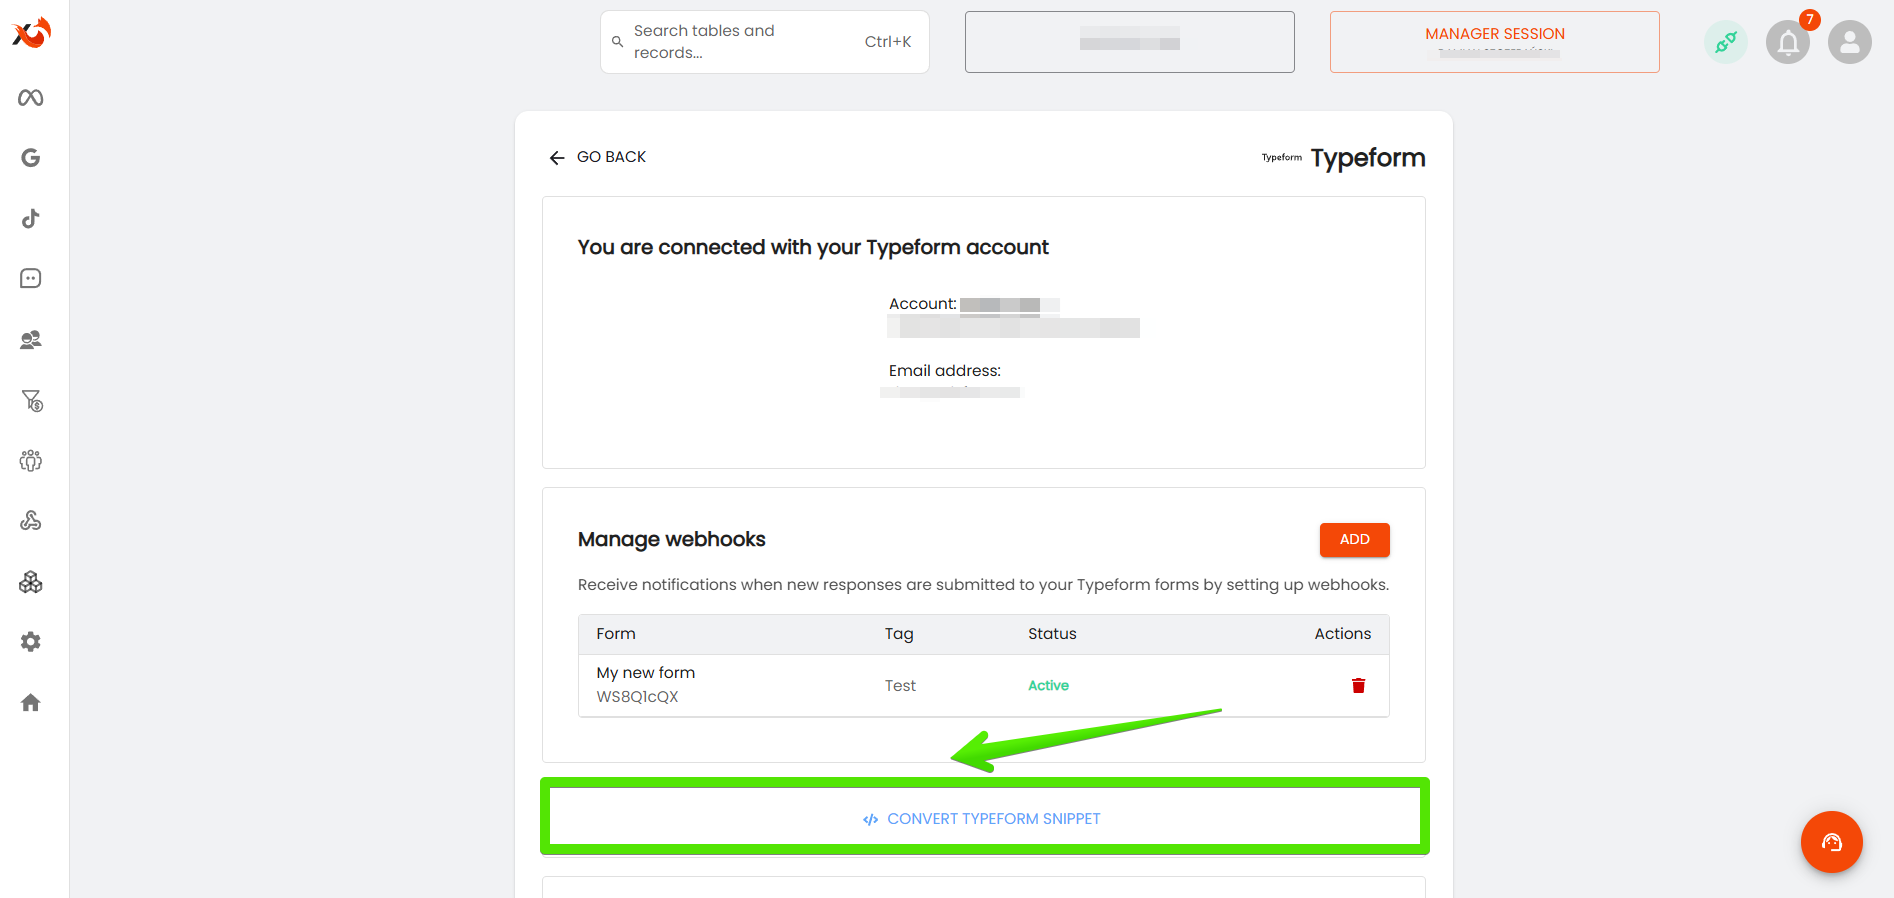The width and height of the screenshot is (1894, 898).
Task: Delete the My new form webhook
Action: (x=1358, y=685)
